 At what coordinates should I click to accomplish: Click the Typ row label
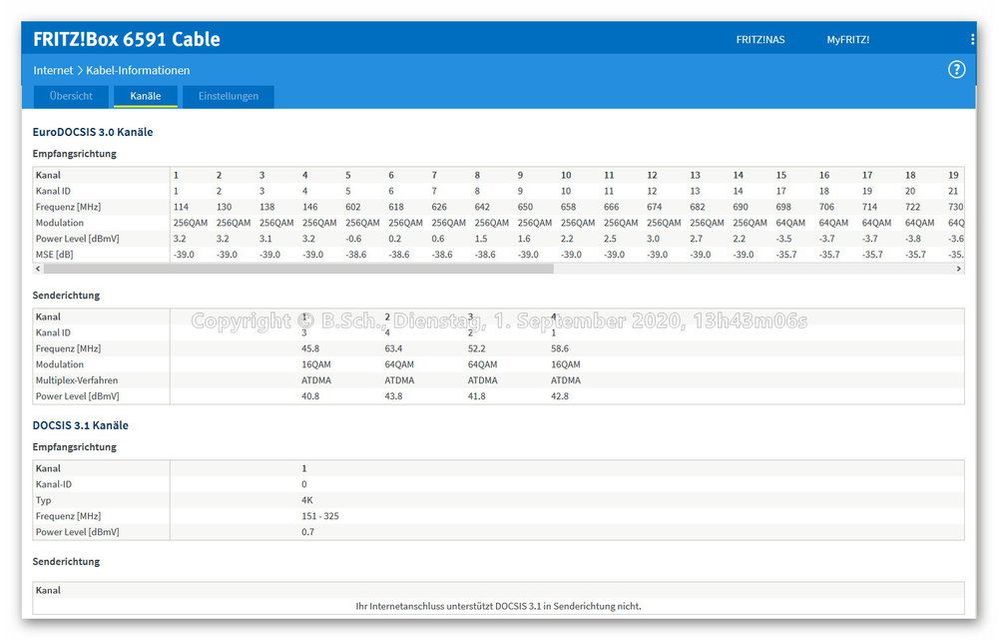click(x=43, y=500)
